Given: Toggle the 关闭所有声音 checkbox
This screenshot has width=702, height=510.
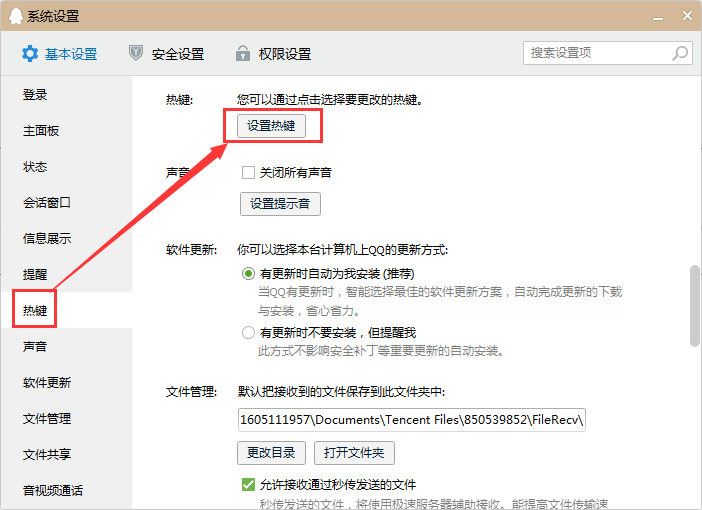Looking at the screenshot, I should [249, 172].
